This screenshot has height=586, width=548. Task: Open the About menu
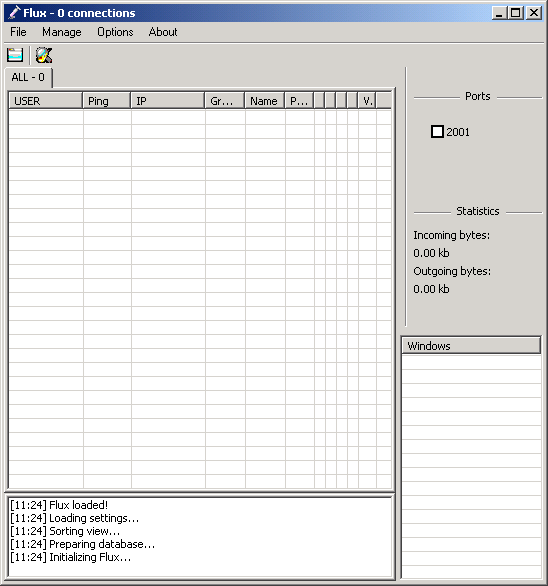pyautogui.click(x=163, y=32)
